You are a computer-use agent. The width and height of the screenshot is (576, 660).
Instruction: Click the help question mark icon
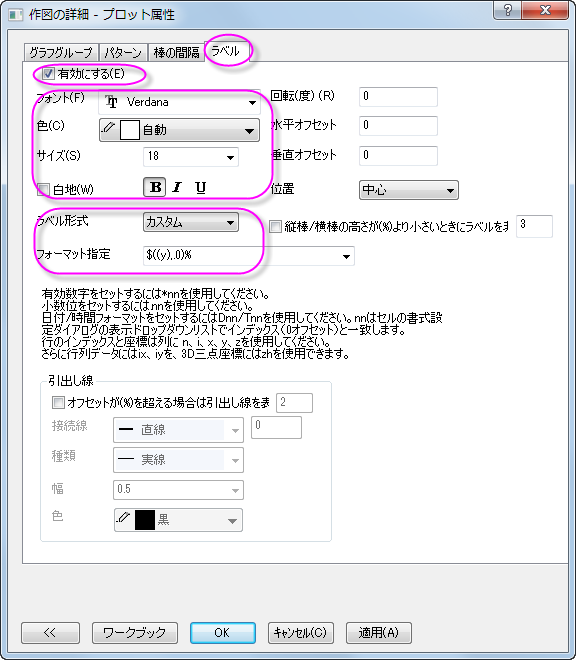tap(508, 10)
